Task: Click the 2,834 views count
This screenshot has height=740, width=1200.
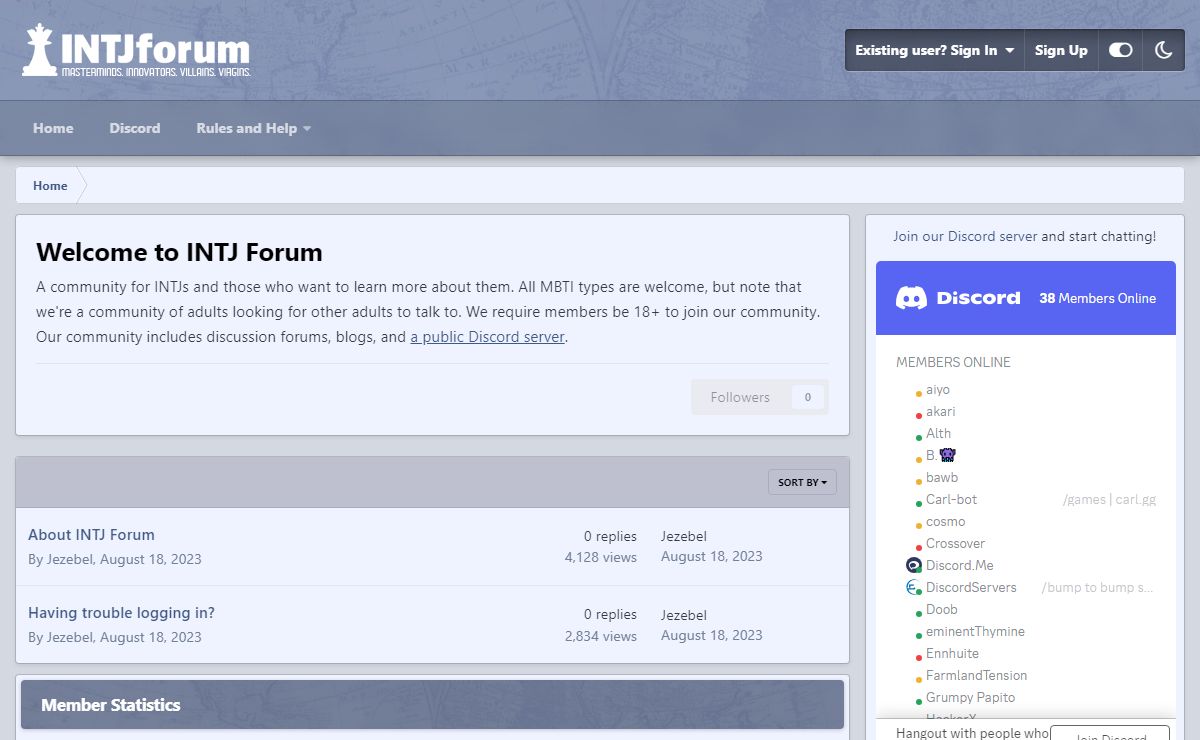Action: click(x=600, y=636)
